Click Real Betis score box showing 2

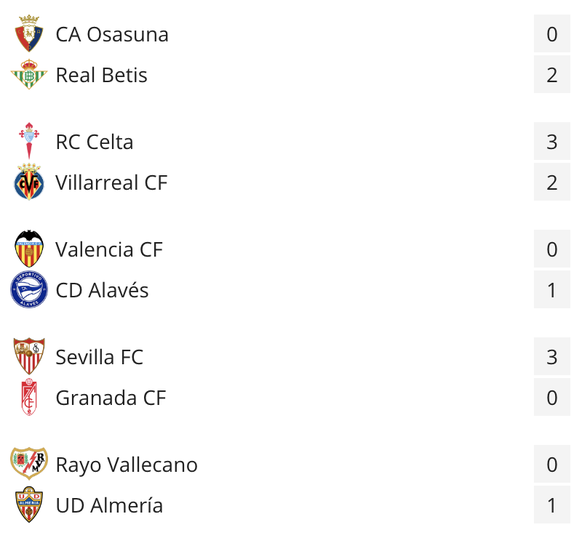[x=552, y=75]
